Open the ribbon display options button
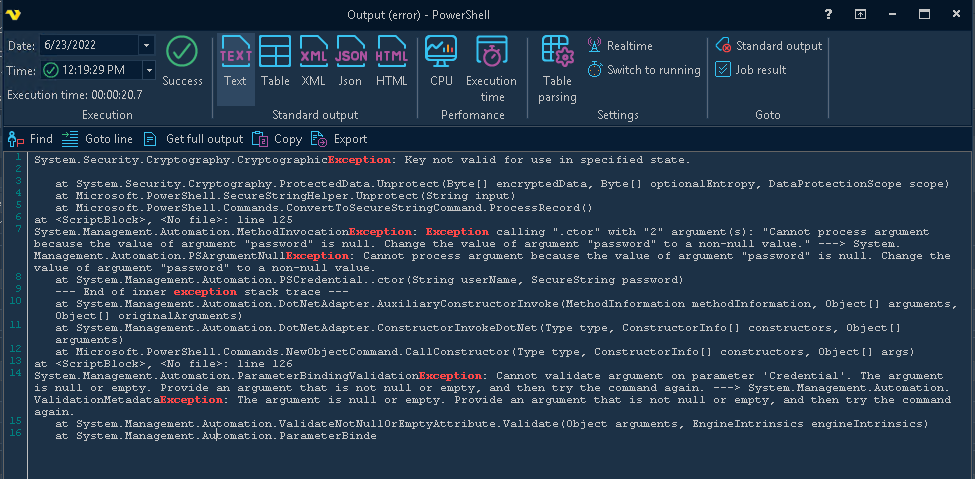 point(860,14)
